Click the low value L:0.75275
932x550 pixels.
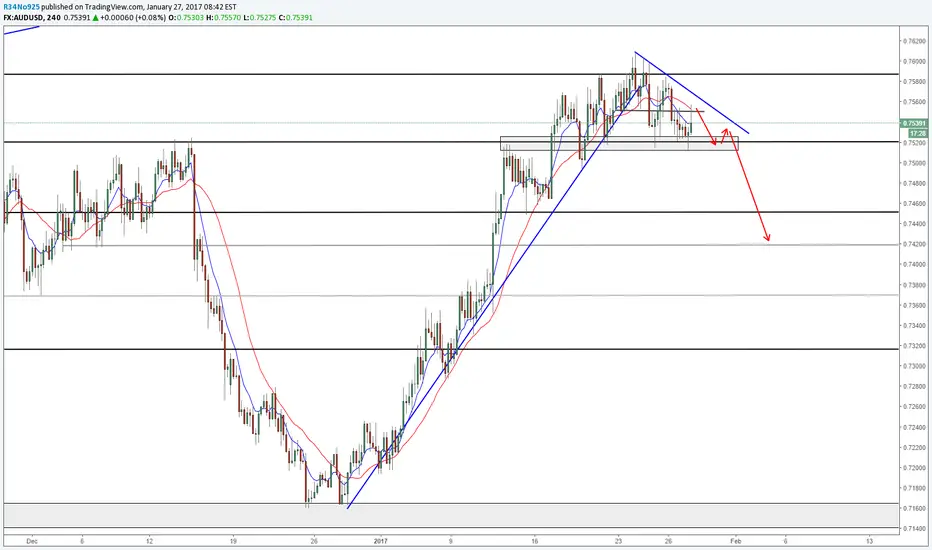coord(260,18)
